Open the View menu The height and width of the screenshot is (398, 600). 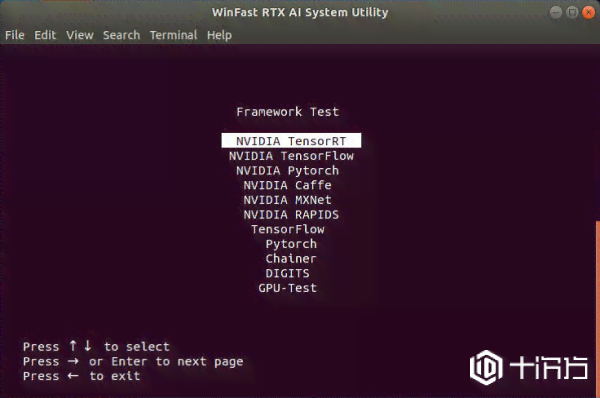80,35
